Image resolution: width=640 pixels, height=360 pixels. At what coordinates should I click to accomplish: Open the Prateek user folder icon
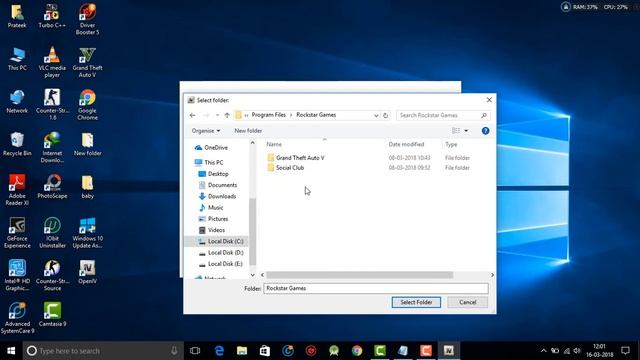pos(17,16)
